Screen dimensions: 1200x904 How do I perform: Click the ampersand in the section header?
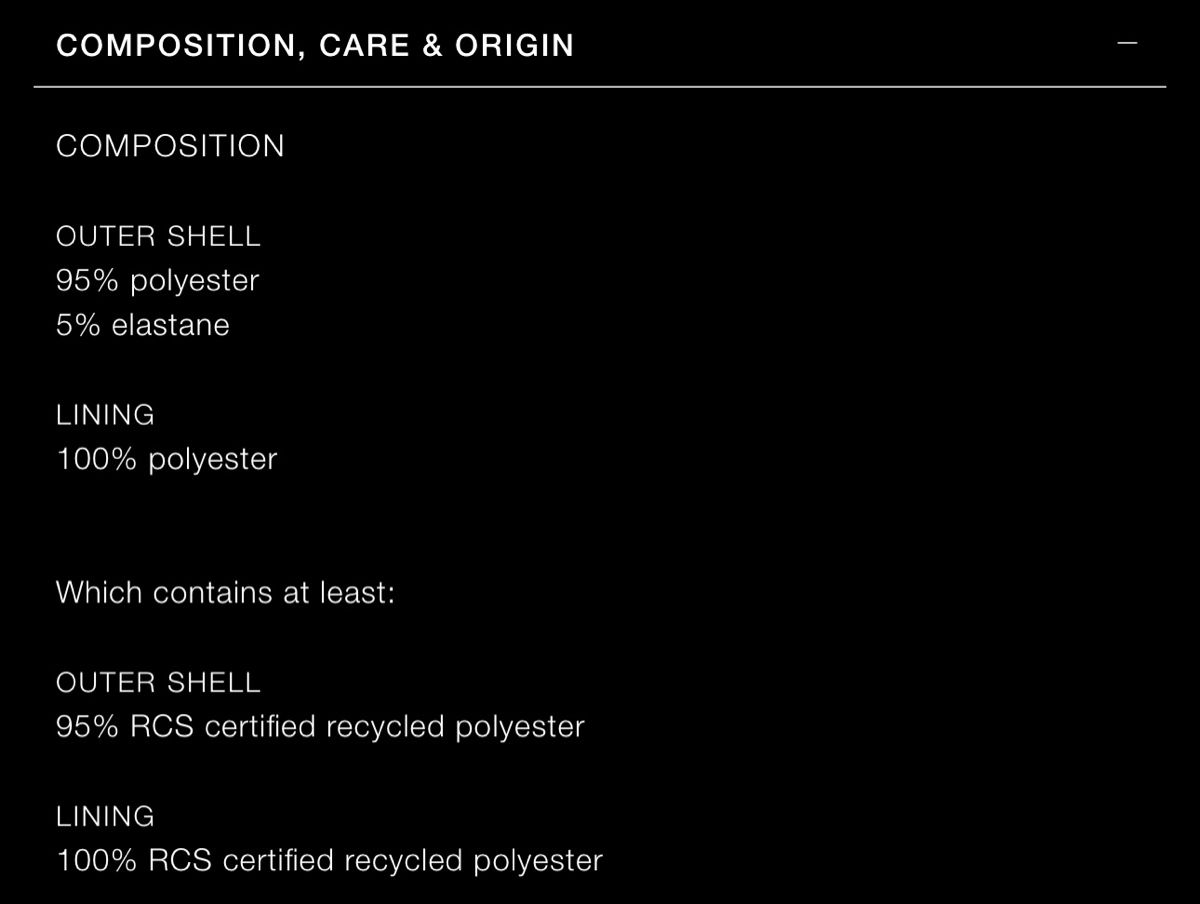[x=432, y=46]
